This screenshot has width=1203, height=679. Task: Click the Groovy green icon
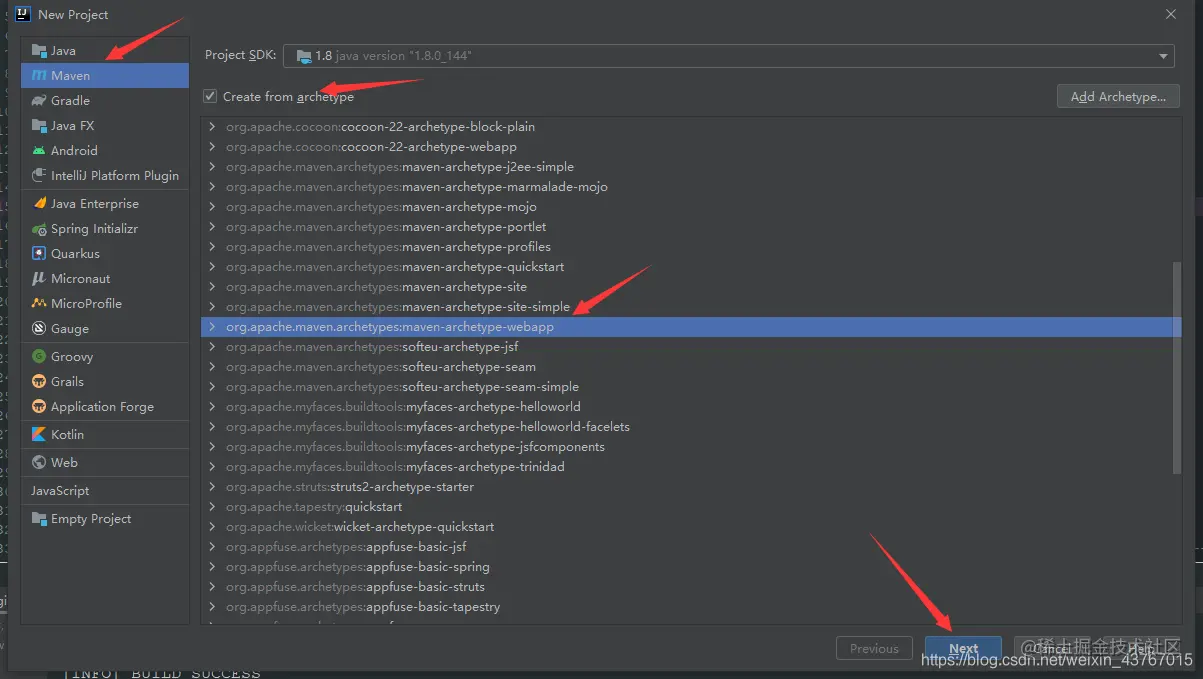pyautogui.click(x=39, y=357)
